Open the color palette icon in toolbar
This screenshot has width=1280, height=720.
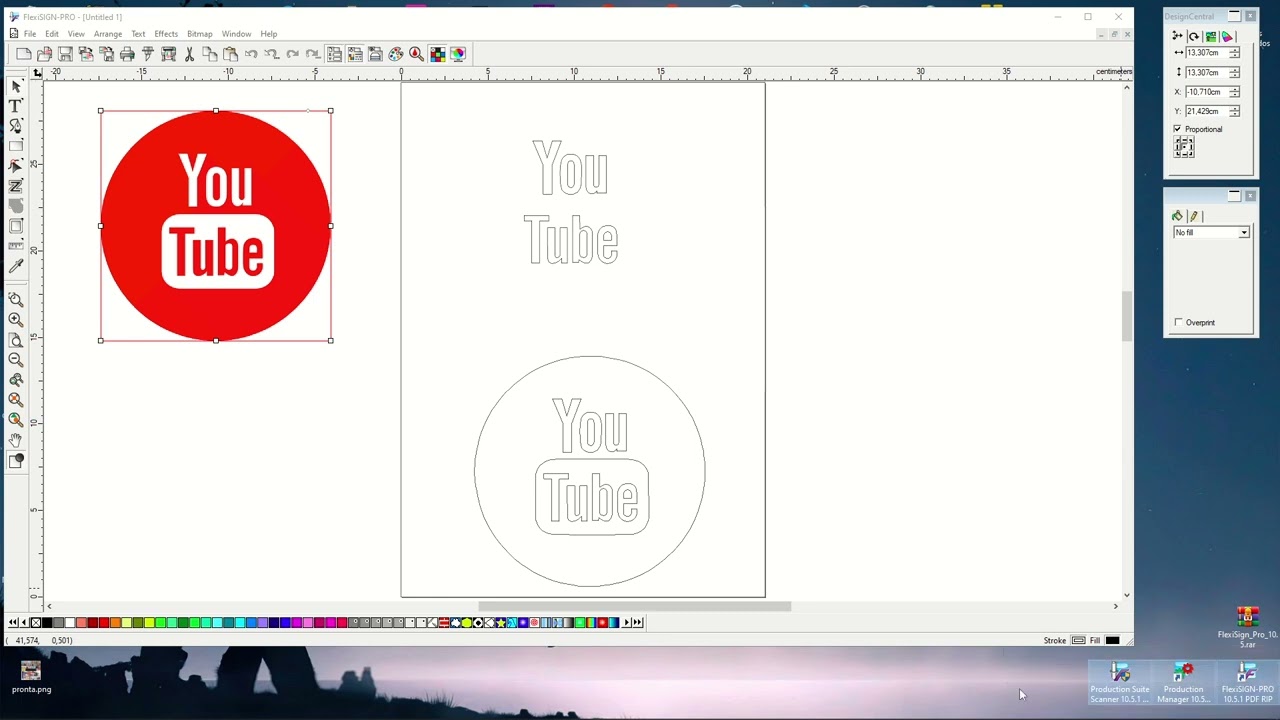click(x=396, y=54)
